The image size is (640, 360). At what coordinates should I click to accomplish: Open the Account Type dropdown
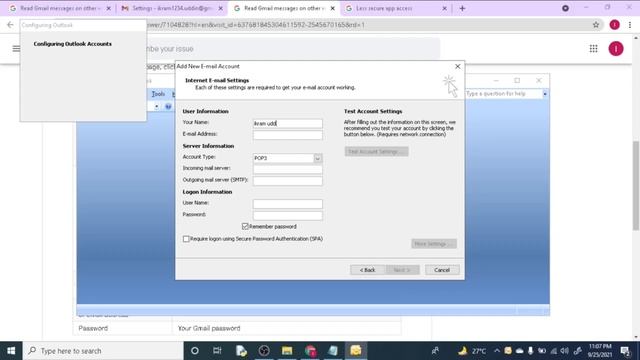[318, 158]
